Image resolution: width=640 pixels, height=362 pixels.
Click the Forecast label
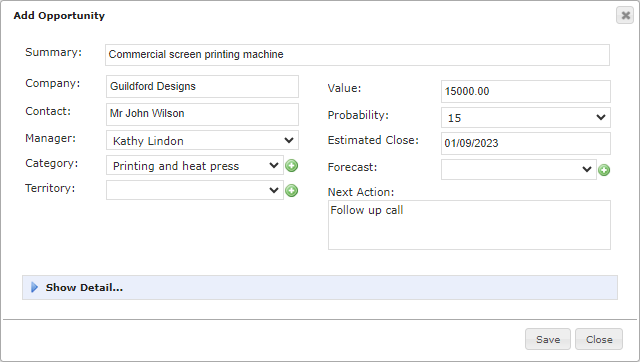(352, 167)
